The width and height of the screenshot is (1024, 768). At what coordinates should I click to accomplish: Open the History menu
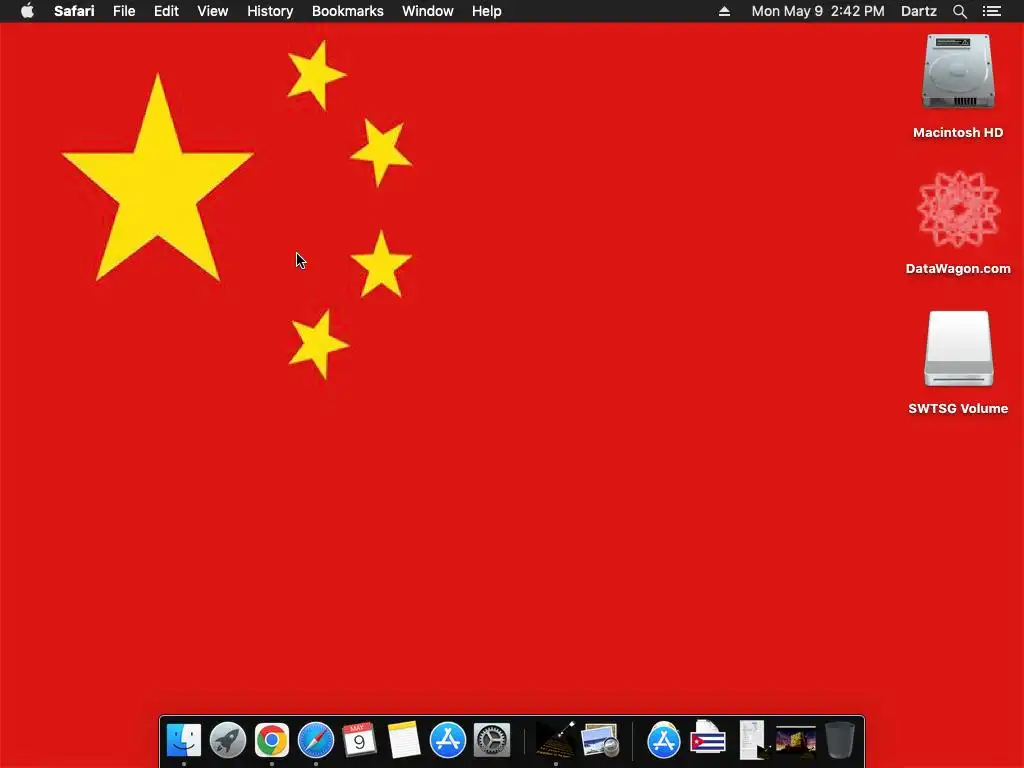270,11
